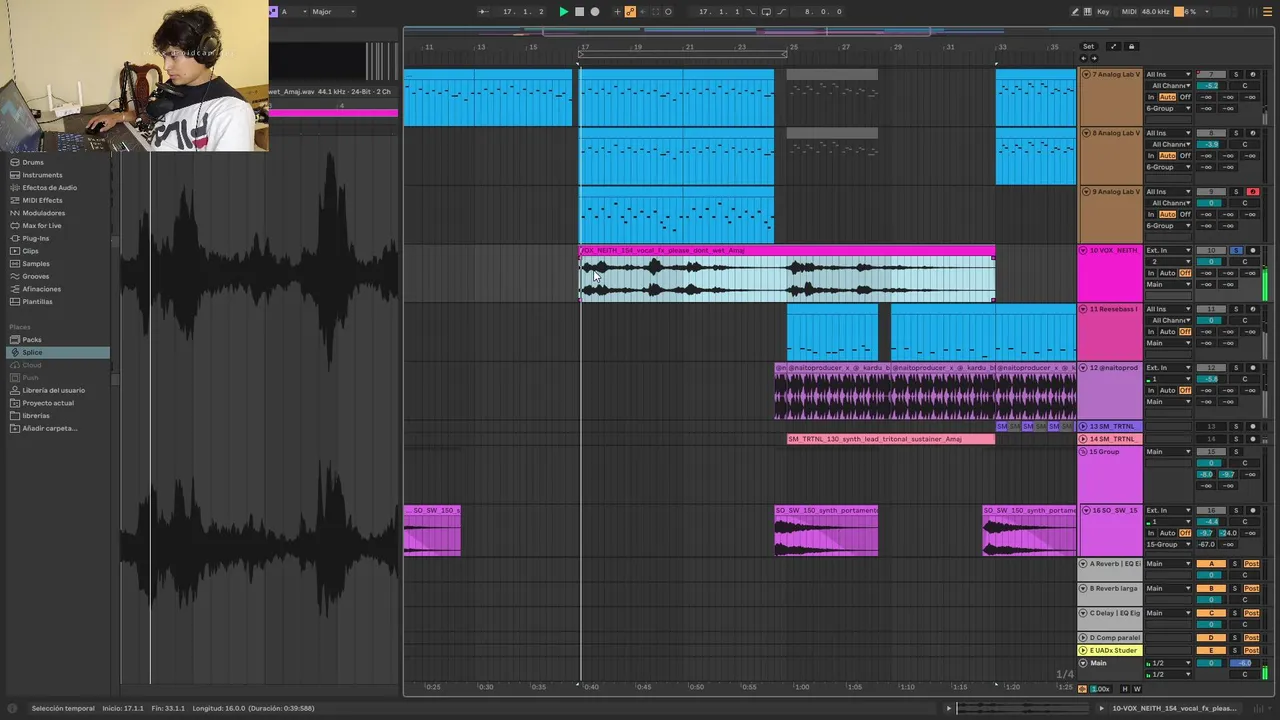1280x720 pixels.
Task: Open MIDI Effects category
Action: [42, 200]
